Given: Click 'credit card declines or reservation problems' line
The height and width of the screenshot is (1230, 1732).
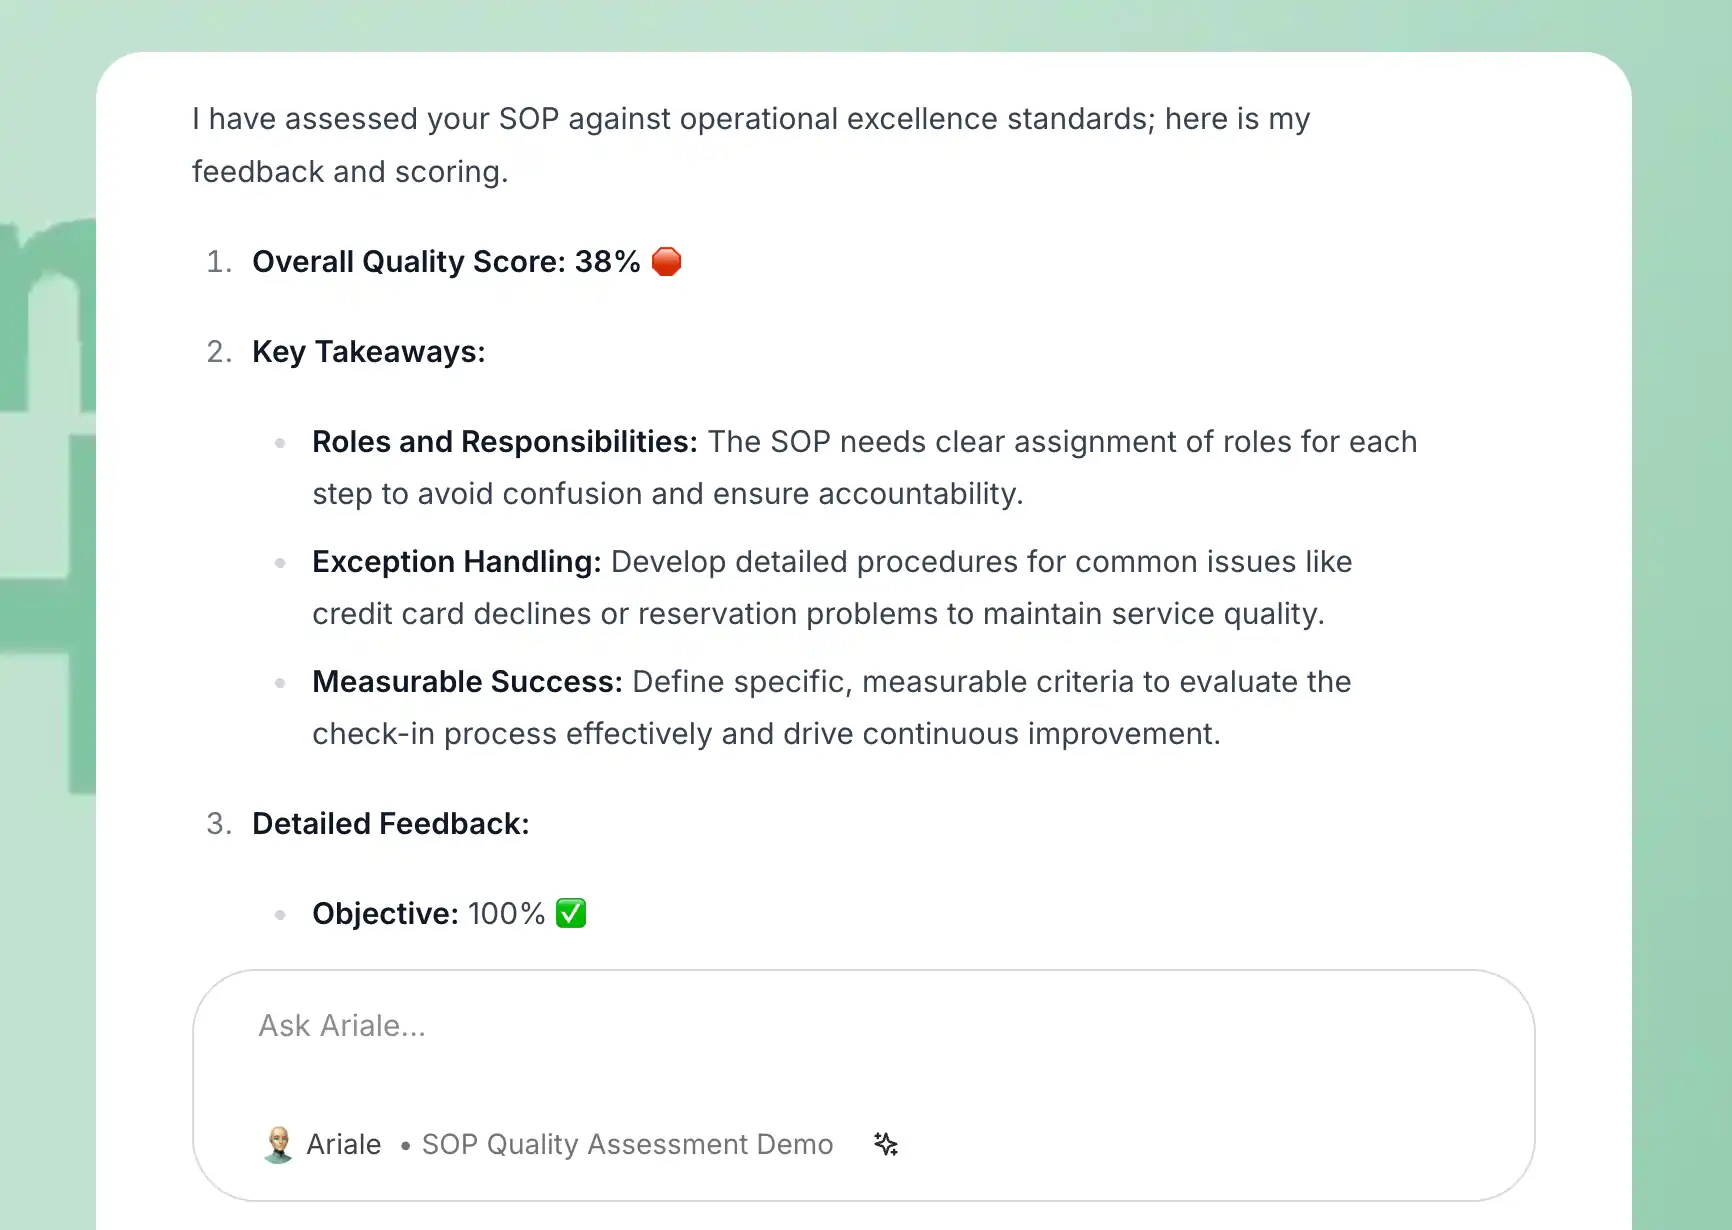Looking at the screenshot, I should pos(818,614).
